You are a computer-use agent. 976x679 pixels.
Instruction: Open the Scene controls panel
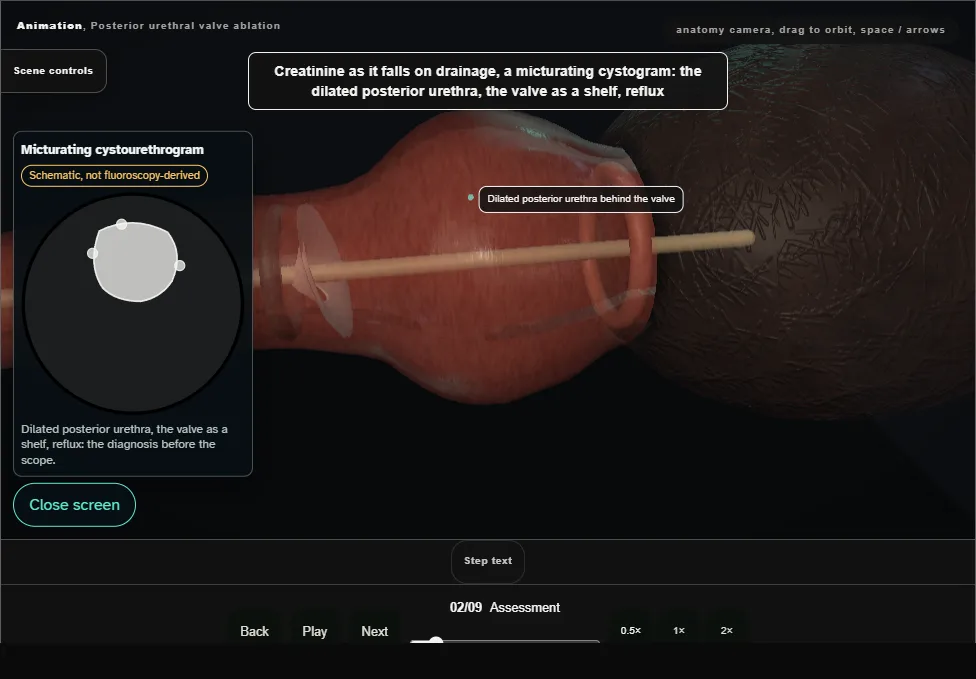pyautogui.click(x=54, y=71)
